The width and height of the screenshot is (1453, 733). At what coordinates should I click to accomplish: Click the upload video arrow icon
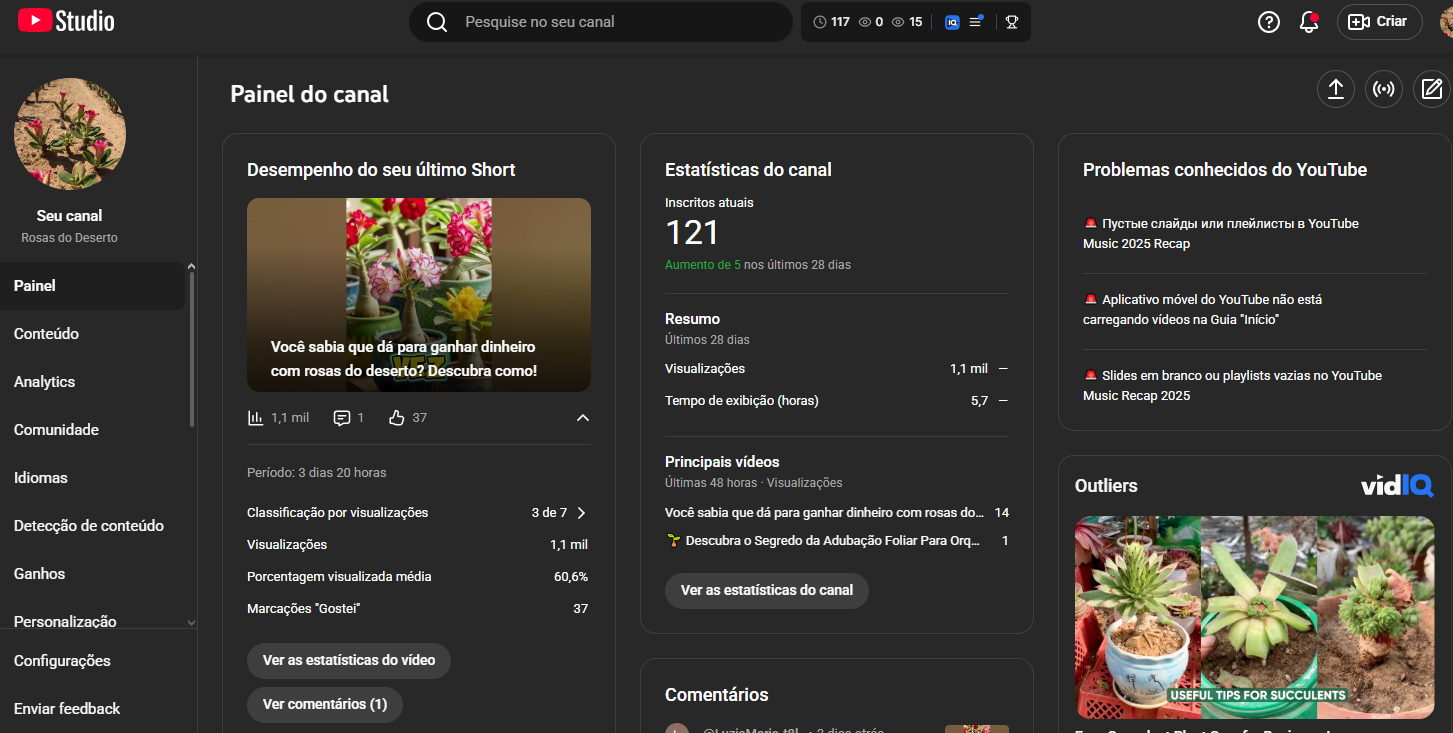[1335, 89]
